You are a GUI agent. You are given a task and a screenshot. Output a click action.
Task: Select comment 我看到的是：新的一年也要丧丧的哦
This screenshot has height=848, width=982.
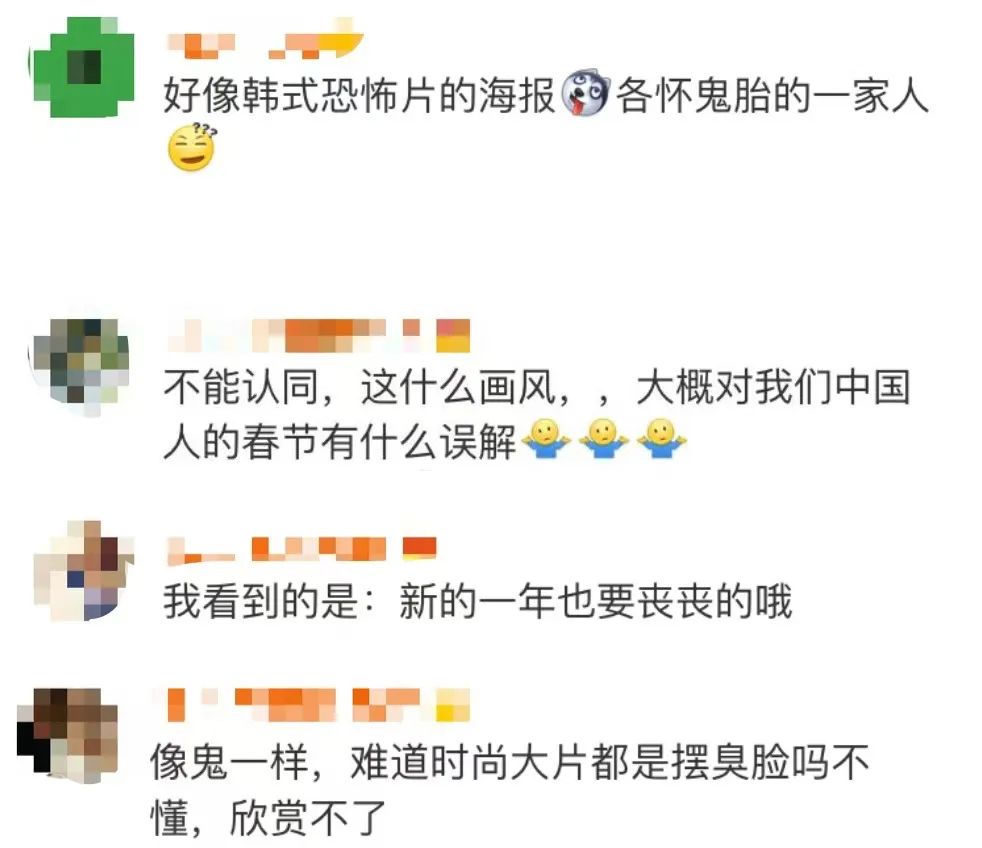[478, 600]
